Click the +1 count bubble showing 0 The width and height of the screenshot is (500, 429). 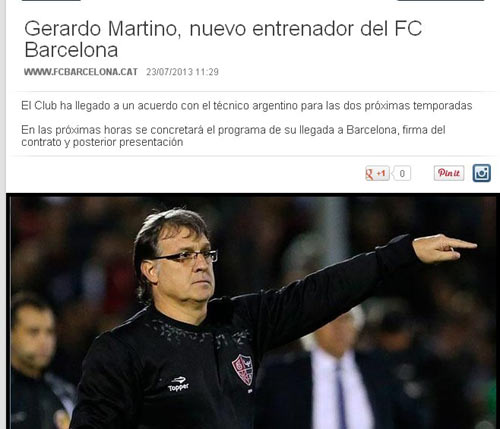tap(402, 173)
